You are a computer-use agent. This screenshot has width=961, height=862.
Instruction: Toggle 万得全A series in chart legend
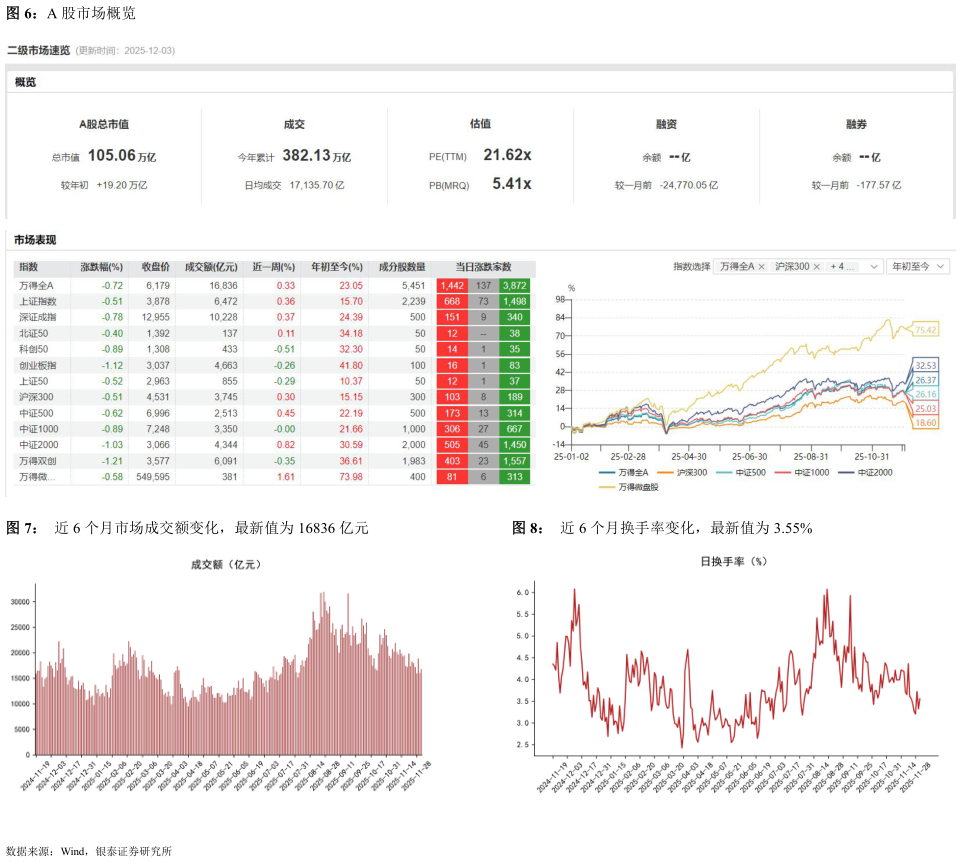pyautogui.click(x=623, y=472)
